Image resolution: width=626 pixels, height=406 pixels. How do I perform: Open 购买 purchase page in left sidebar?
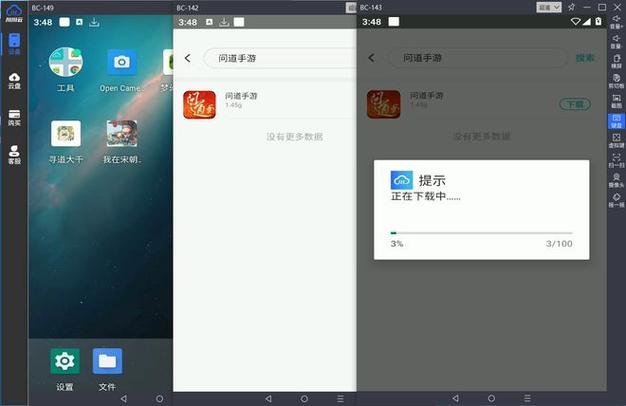tap(14, 118)
